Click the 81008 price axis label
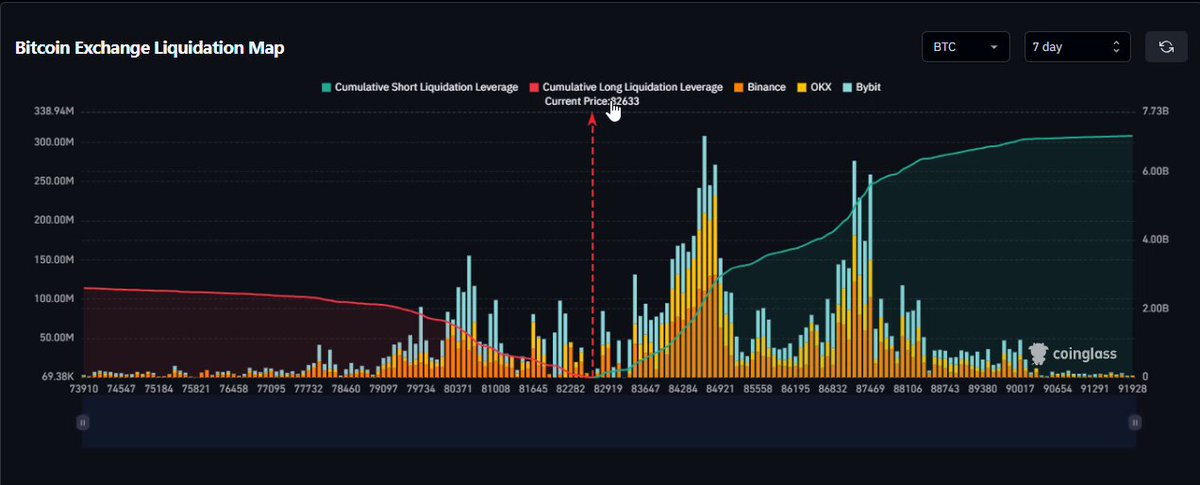Screen dimensions: 1200x485 click(x=495, y=387)
